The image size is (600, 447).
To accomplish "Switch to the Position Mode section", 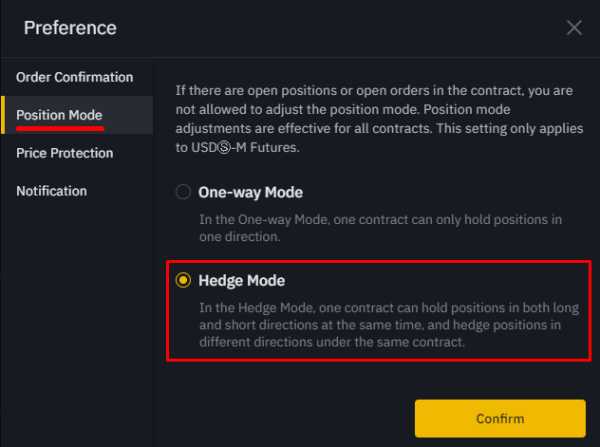I will pyautogui.click(x=59, y=115).
